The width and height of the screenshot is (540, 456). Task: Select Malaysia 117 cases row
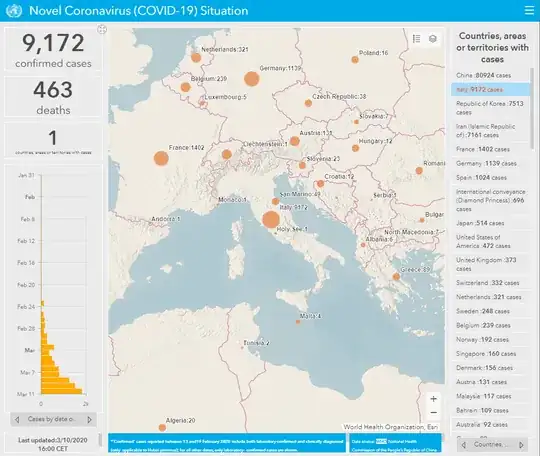click(x=491, y=396)
